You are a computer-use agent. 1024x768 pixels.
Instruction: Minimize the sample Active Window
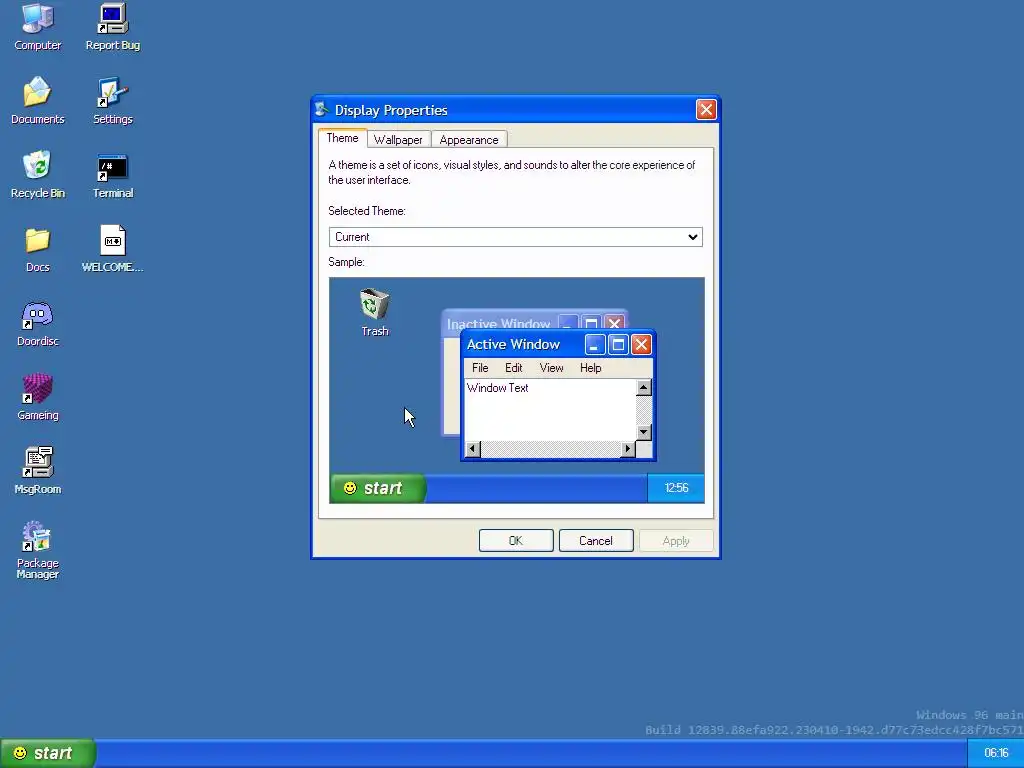click(x=595, y=344)
